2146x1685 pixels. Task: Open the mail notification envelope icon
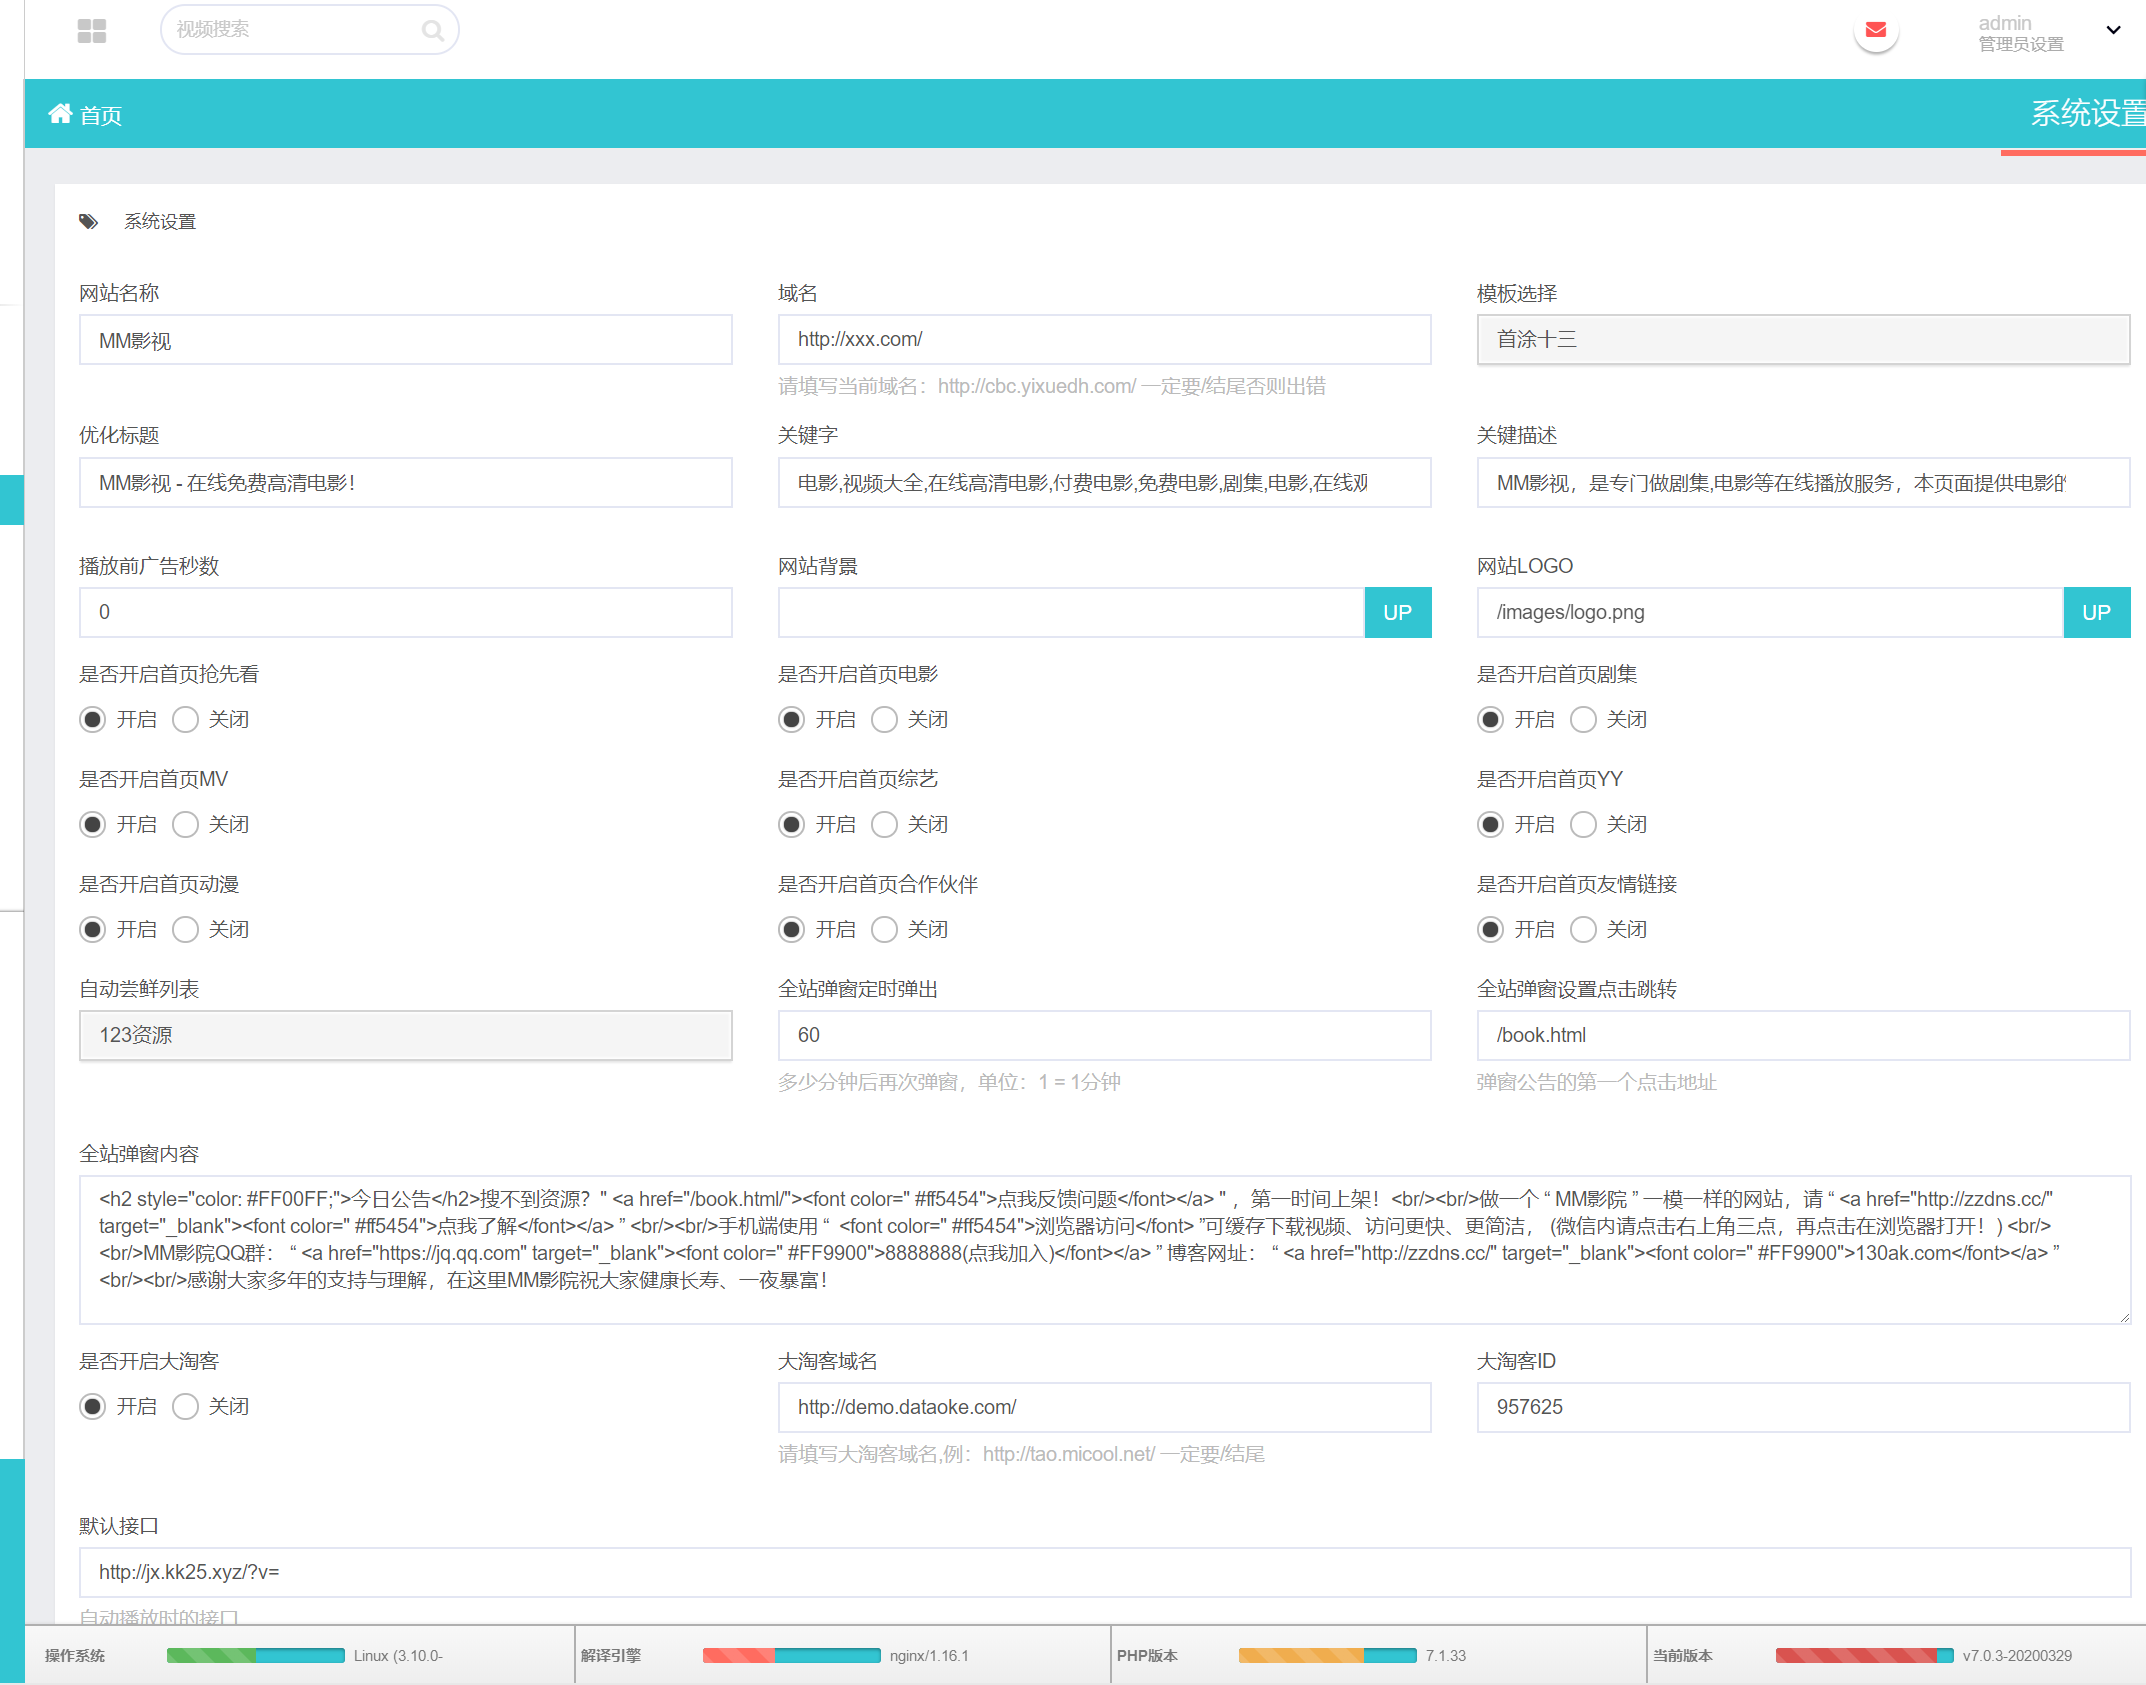pos(1875,30)
